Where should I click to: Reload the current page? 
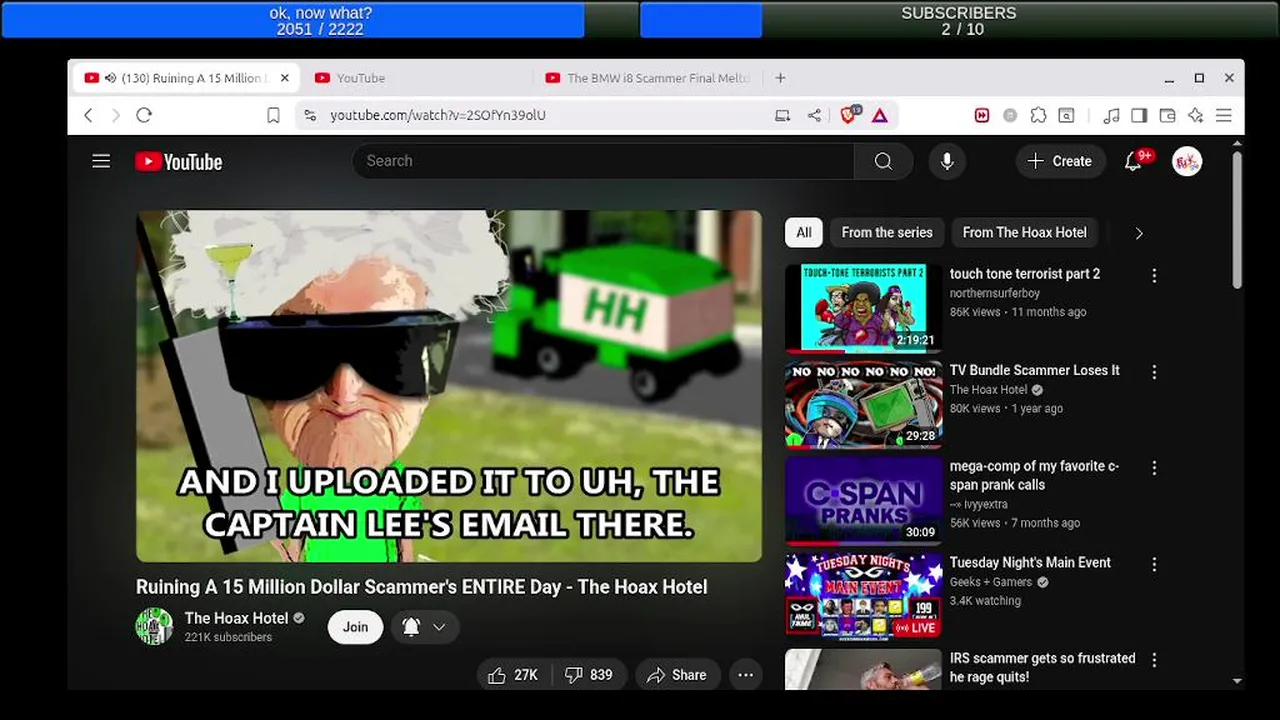(144, 115)
